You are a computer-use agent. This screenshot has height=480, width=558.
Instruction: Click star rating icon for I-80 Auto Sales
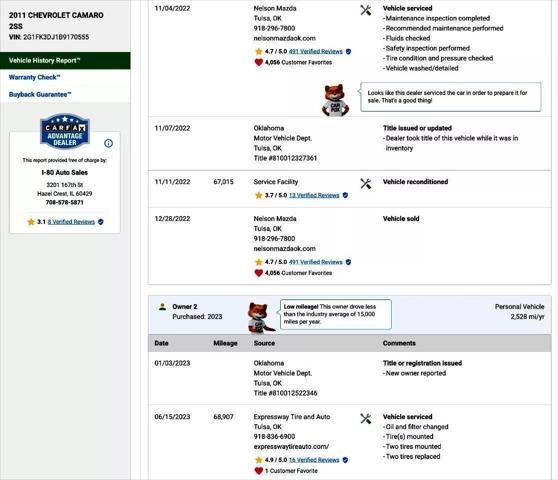click(31, 222)
